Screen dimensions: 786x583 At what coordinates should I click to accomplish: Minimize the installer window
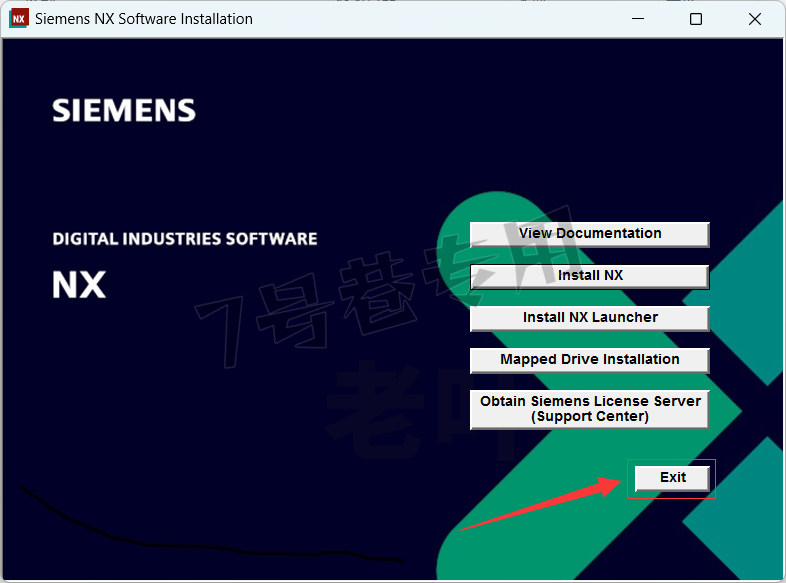[x=638, y=19]
